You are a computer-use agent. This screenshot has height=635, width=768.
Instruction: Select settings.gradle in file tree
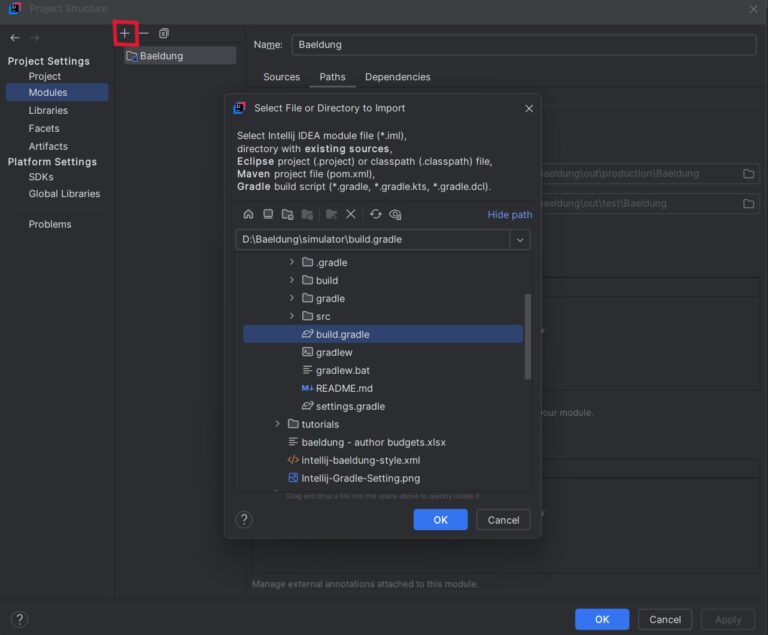coord(350,406)
